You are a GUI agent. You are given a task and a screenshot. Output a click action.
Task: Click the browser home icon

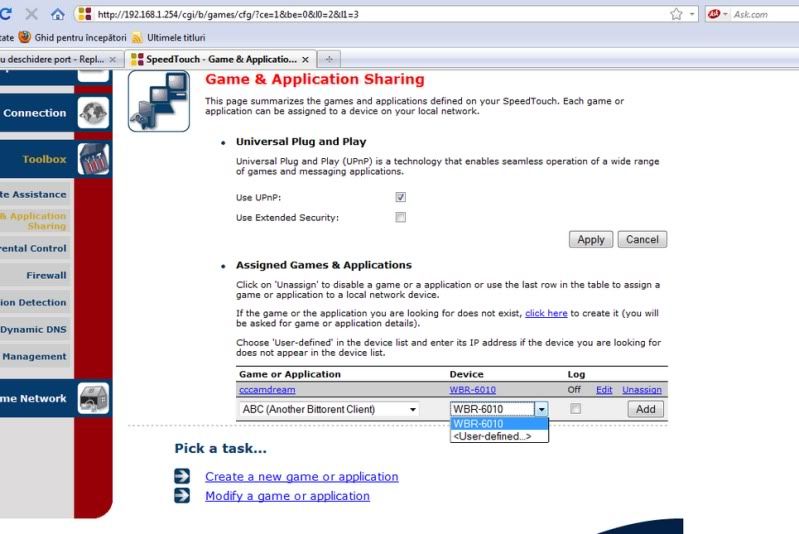pyautogui.click(x=57, y=15)
